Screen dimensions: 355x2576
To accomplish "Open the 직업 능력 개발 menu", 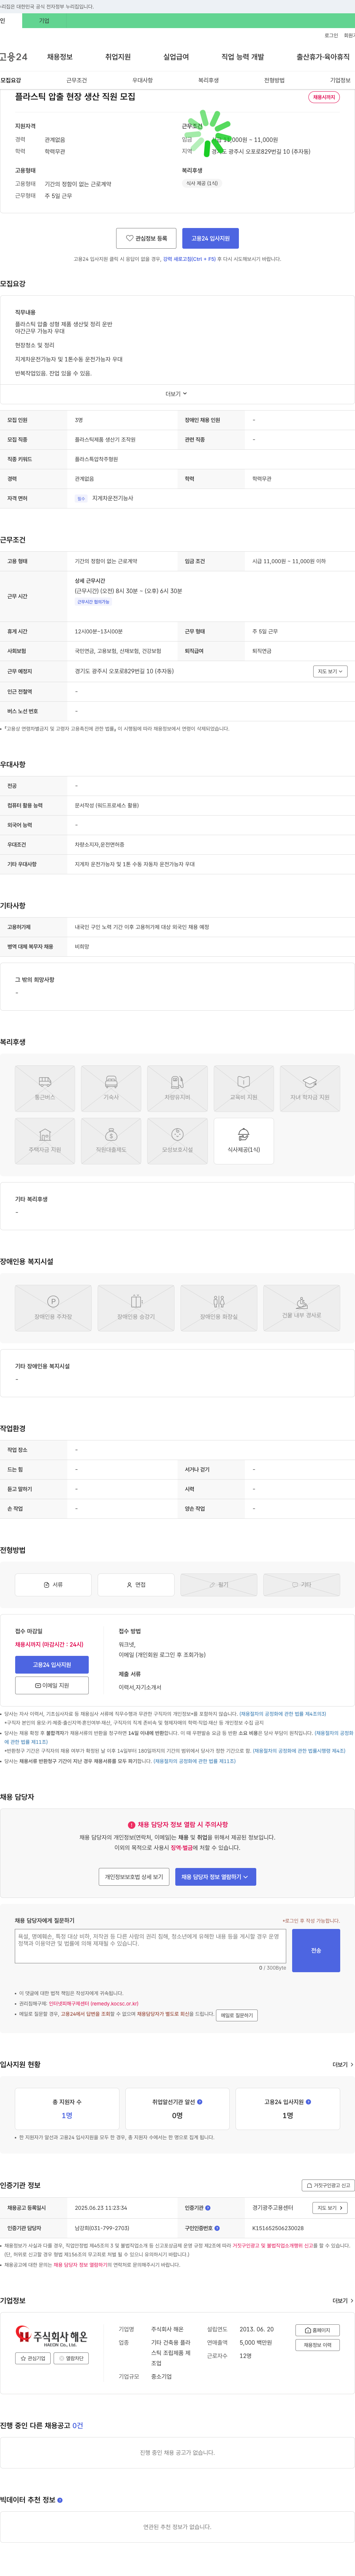I will tap(243, 57).
